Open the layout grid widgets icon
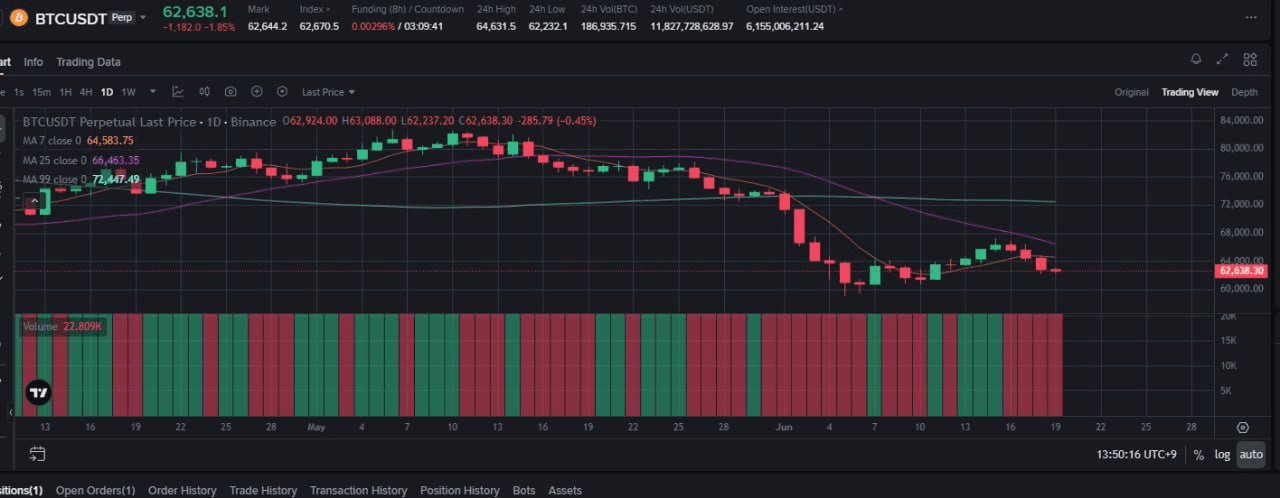 pos(1249,59)
